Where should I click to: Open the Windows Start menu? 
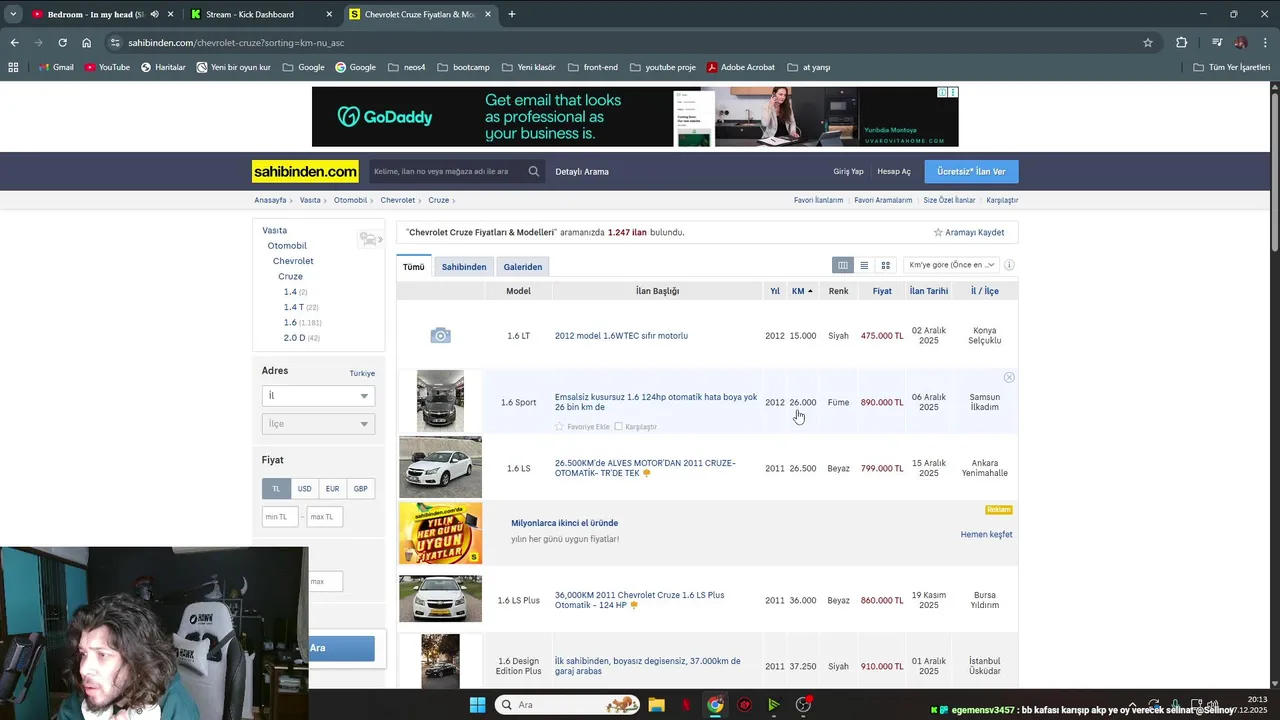coord(477,705)
